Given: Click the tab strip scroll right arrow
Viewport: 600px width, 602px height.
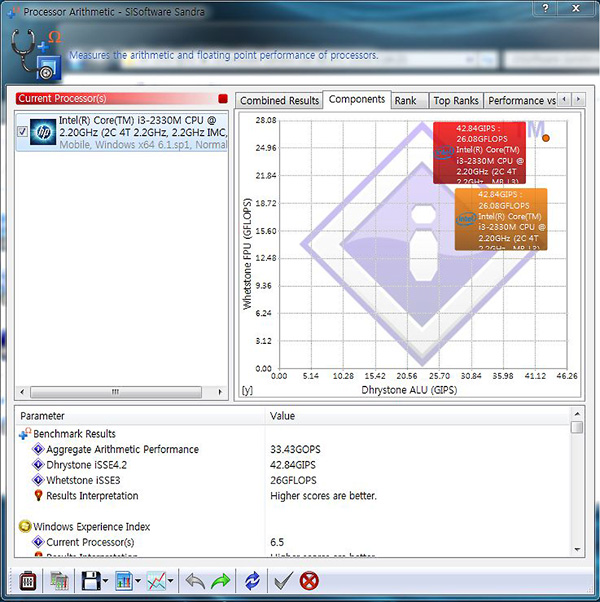Looking at the screenshot, I should point(579,99).
